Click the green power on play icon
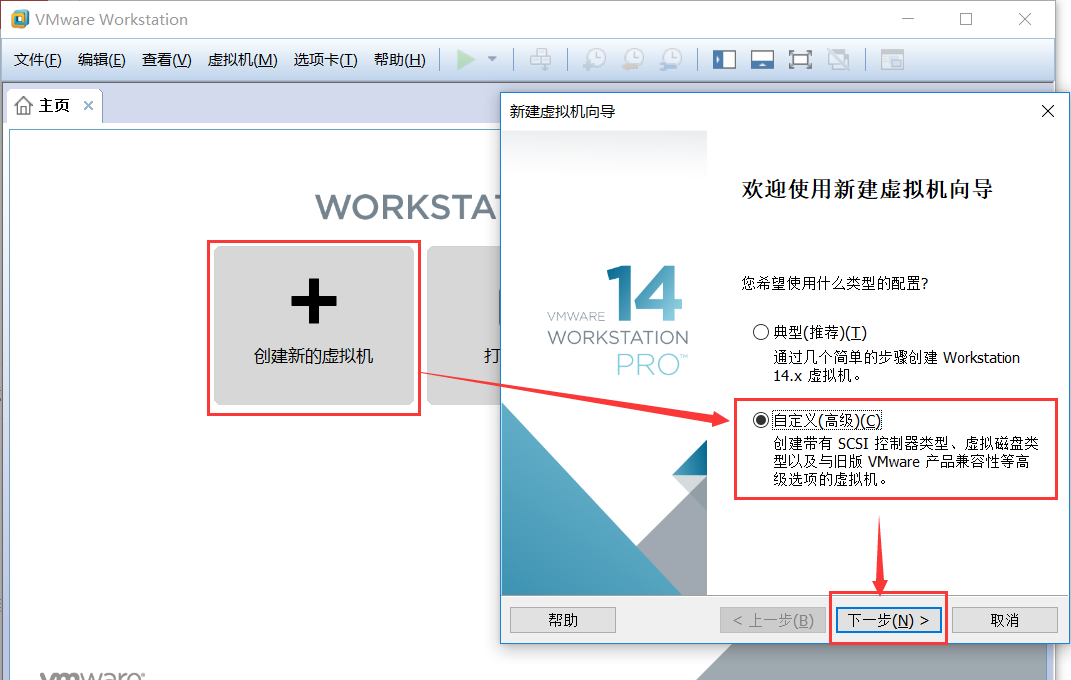The width and height of the screenshot is (1071, 680). pos(466,59)
